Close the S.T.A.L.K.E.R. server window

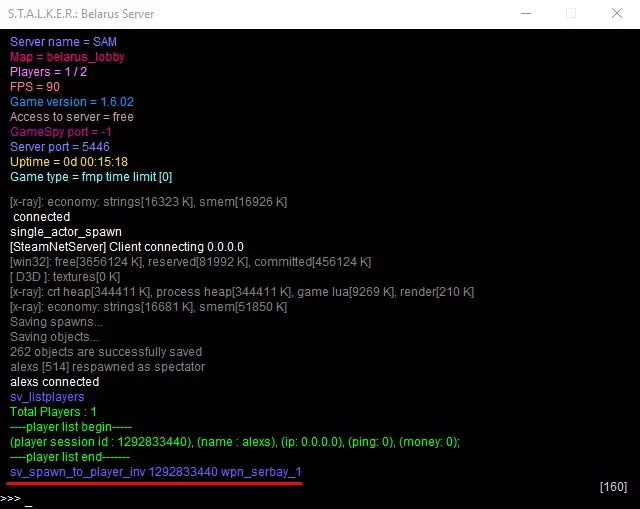[617, 13]
